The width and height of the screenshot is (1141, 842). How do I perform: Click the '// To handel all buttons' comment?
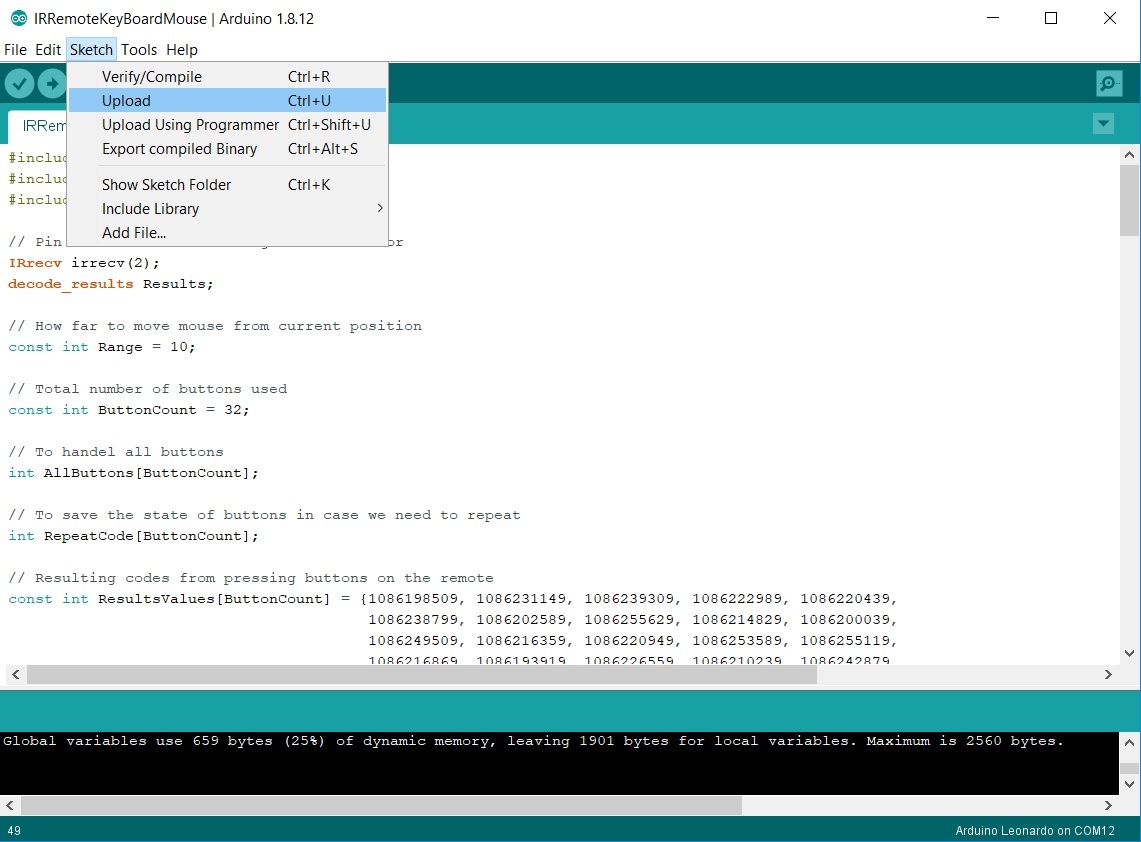click(116, 452)
